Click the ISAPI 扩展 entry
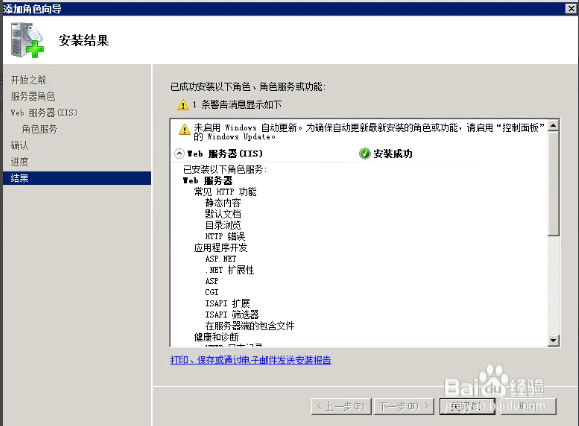579x426 pixels. [x=227, y=303]
